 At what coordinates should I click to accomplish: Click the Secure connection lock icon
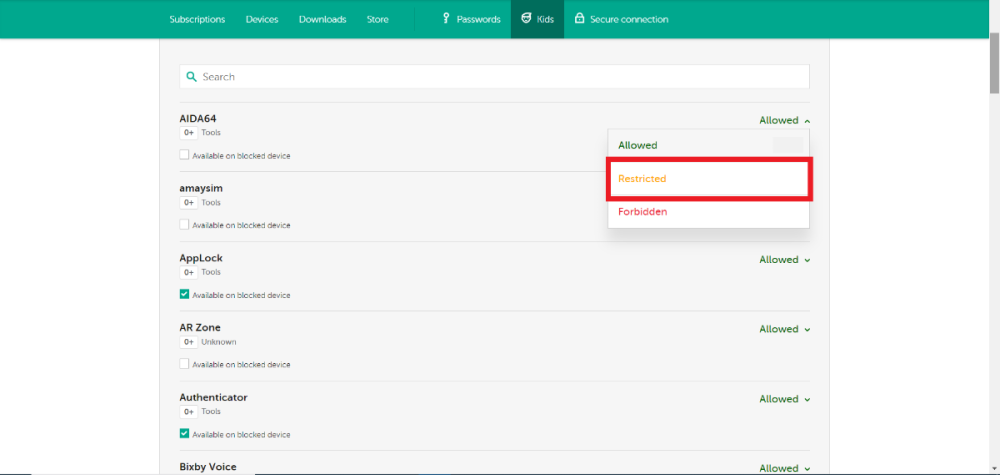579,18
